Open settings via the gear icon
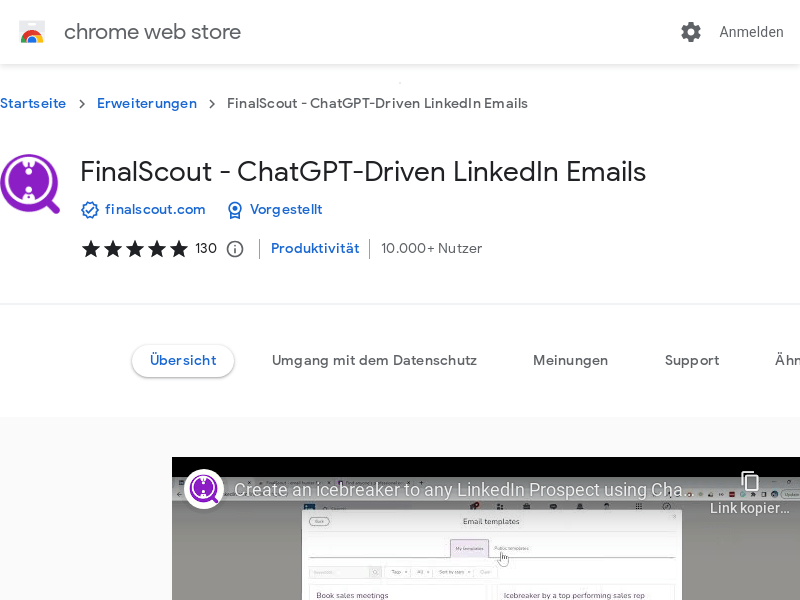The height and width of the screenshot is (600, 800). point(691,32)
